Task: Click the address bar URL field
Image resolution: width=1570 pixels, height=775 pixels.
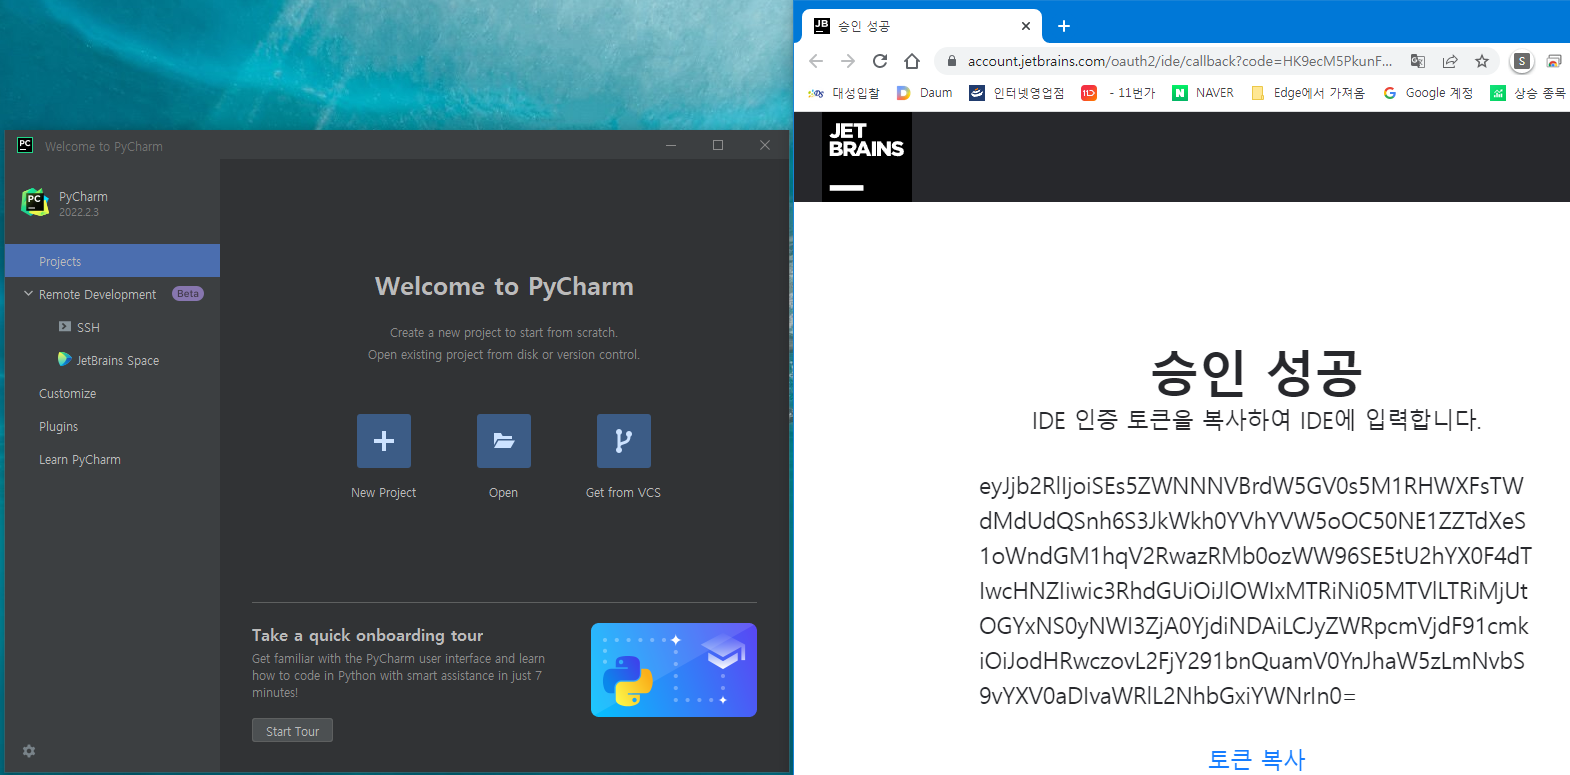Action: click(x=1180, y=61)
